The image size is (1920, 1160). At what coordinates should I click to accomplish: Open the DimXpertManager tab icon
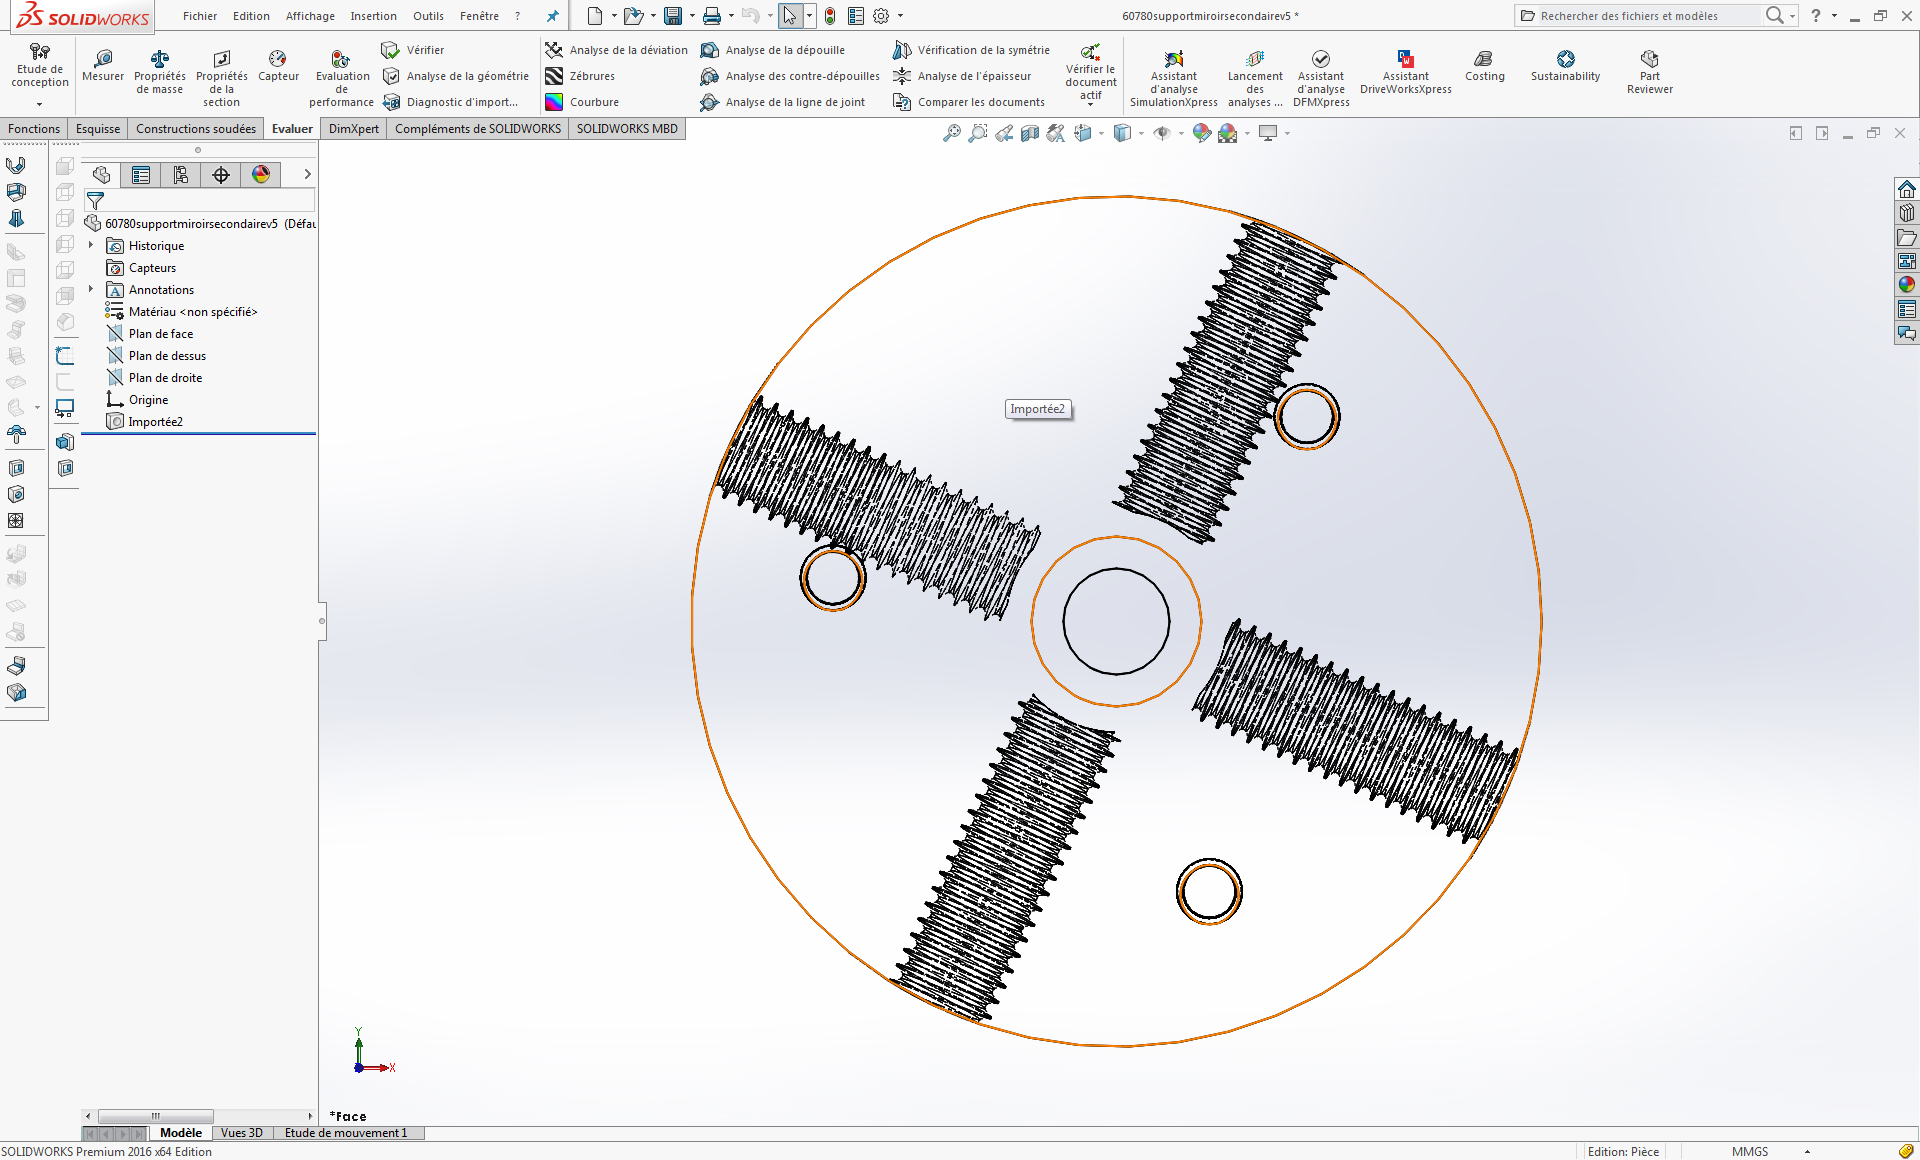coord(221,175)
